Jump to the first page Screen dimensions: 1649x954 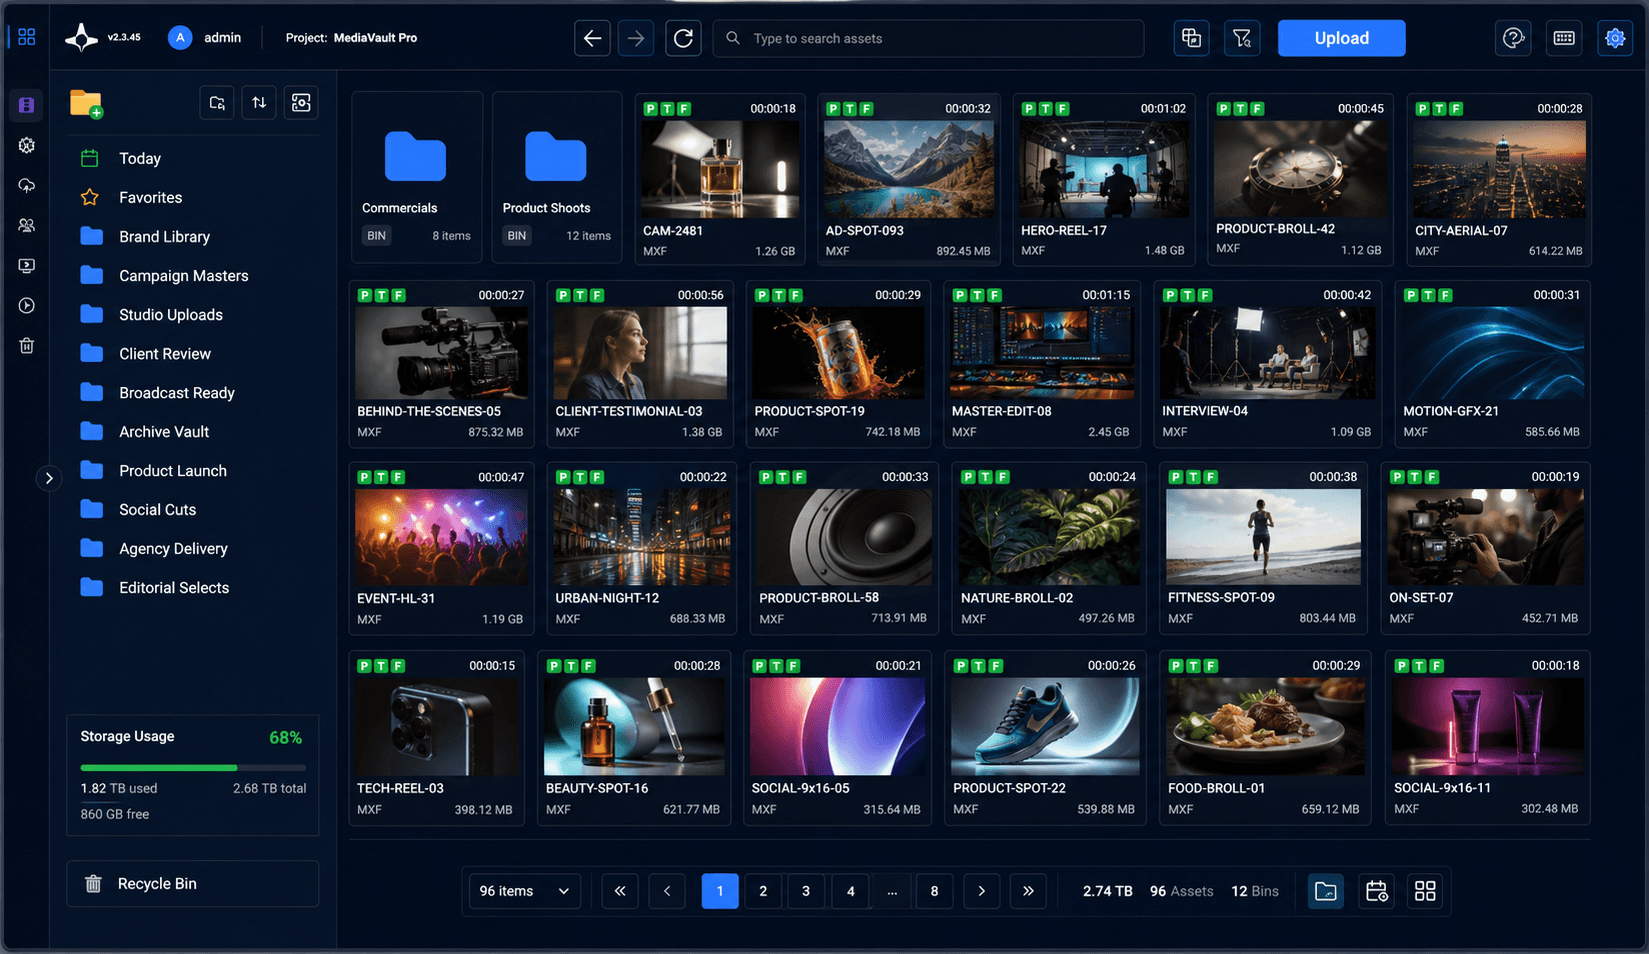620,891
